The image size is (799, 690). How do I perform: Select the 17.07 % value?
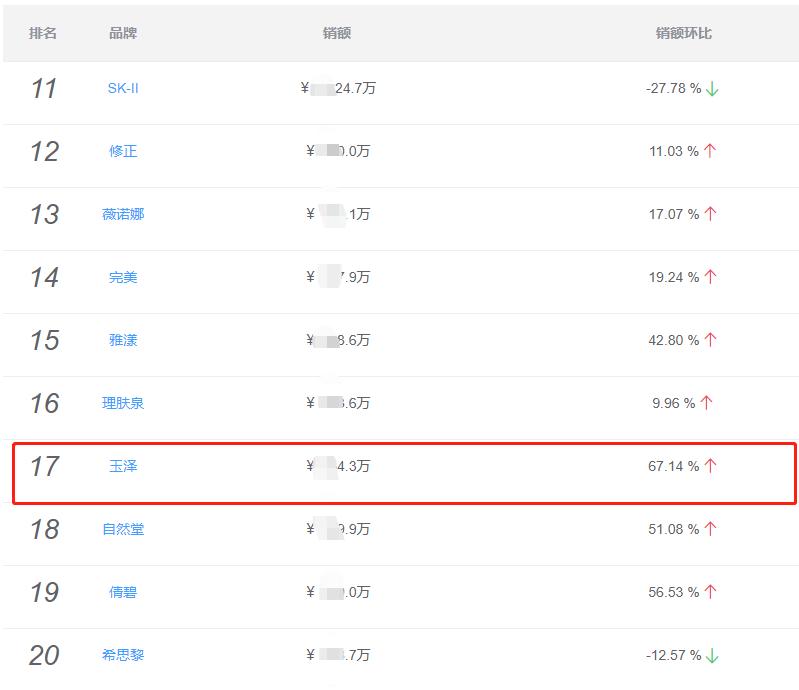[x=674, y=214]
